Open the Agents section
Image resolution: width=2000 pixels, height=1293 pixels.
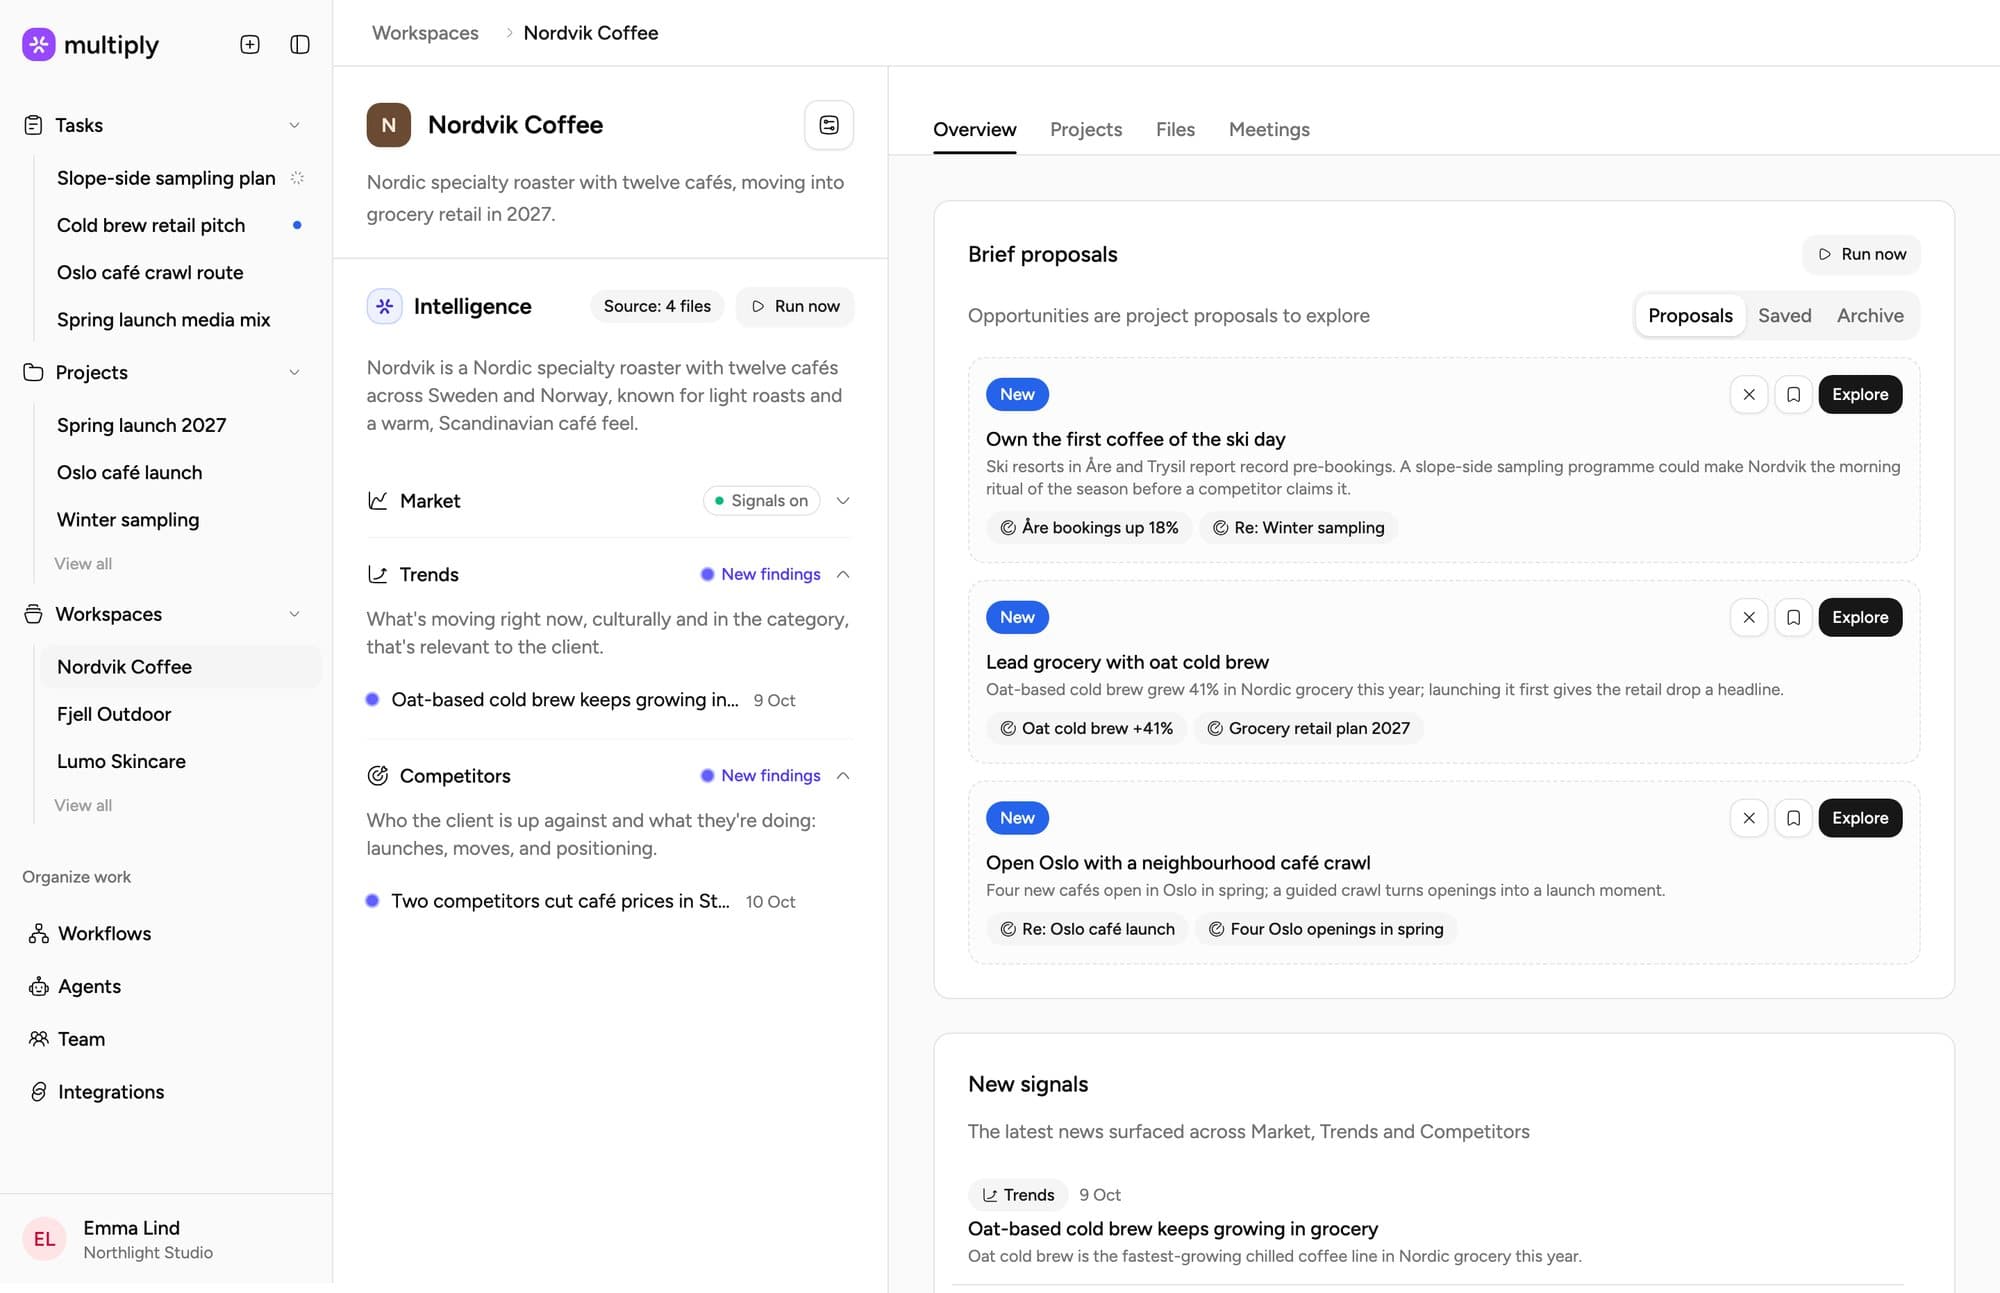click(89, 986)
